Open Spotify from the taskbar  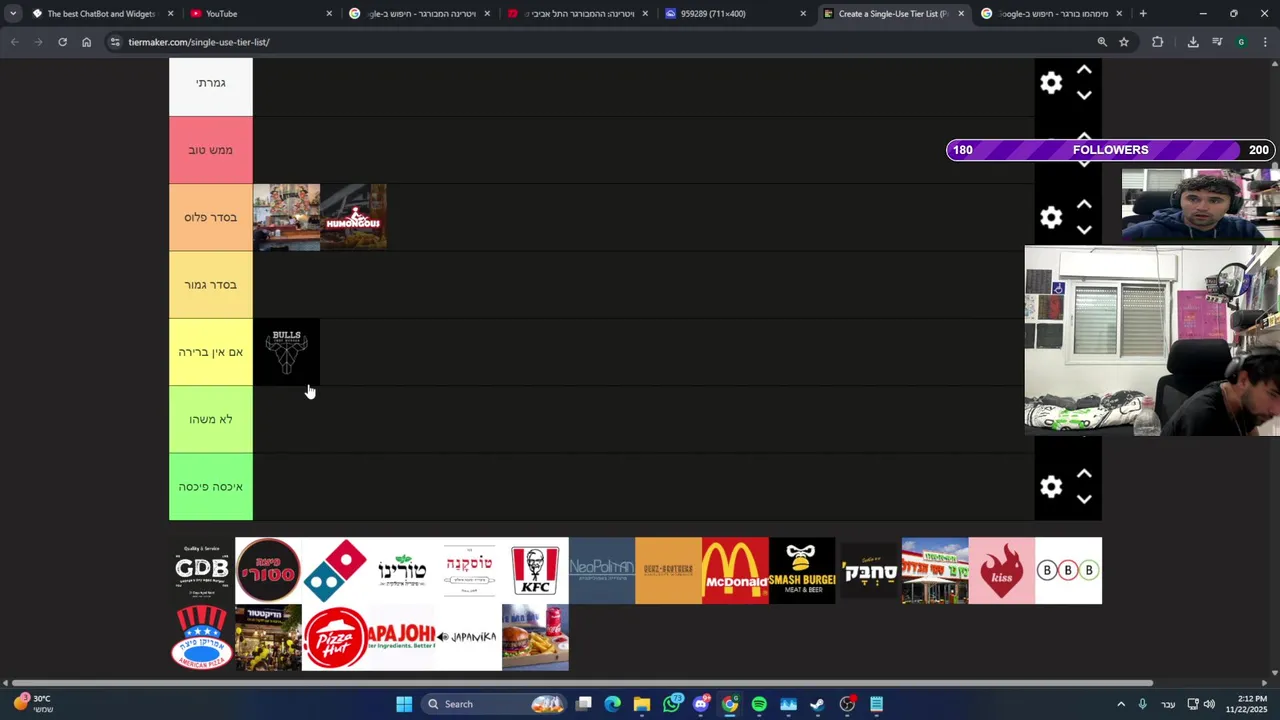coord(759,704)
